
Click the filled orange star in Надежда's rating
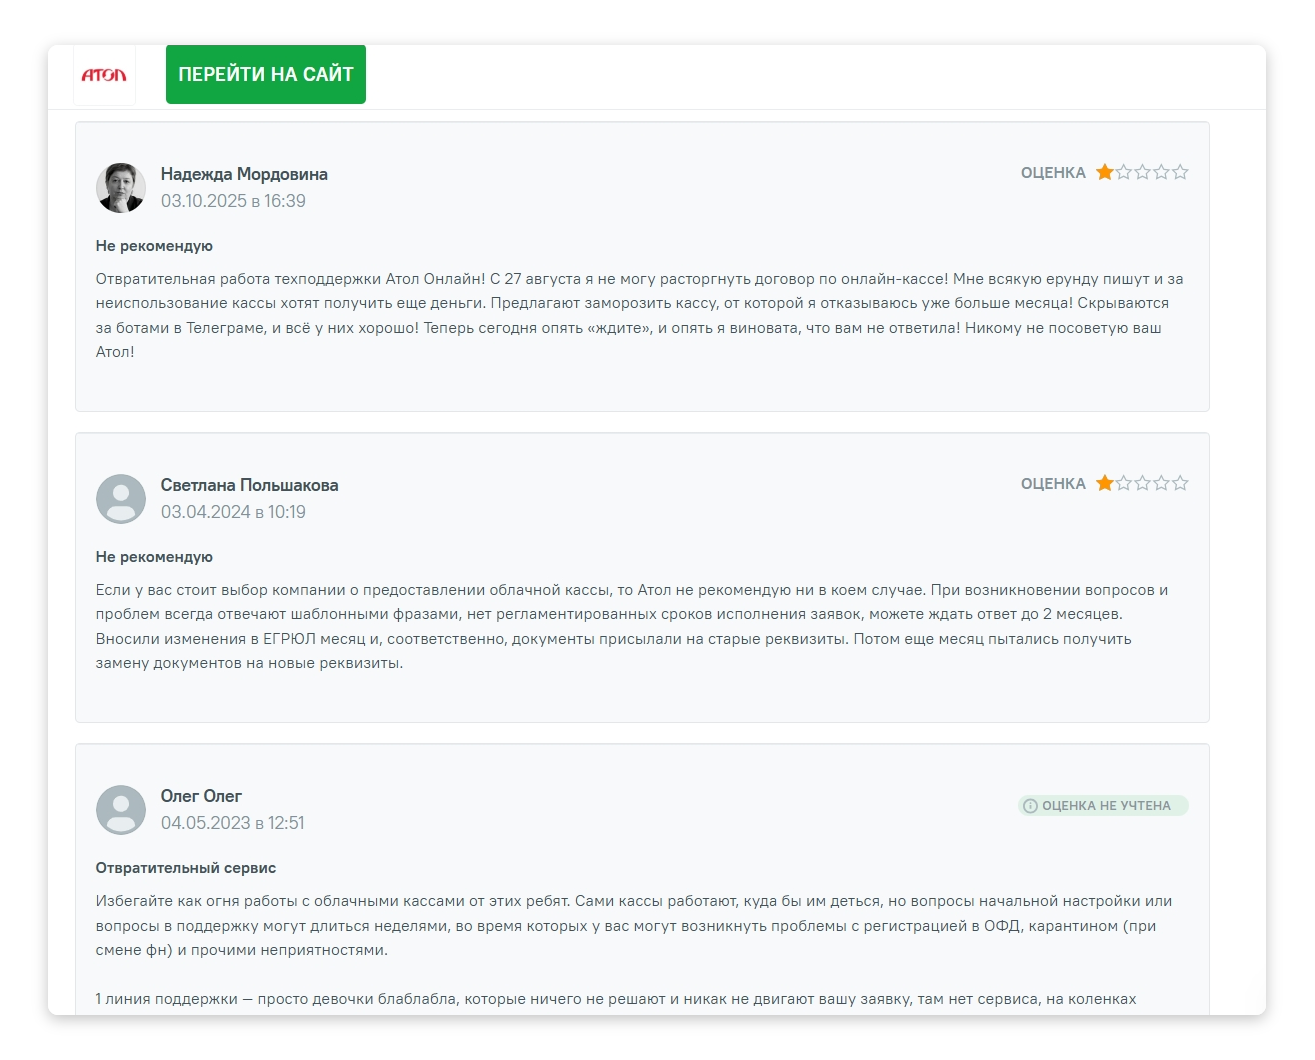coord(1105,172)
